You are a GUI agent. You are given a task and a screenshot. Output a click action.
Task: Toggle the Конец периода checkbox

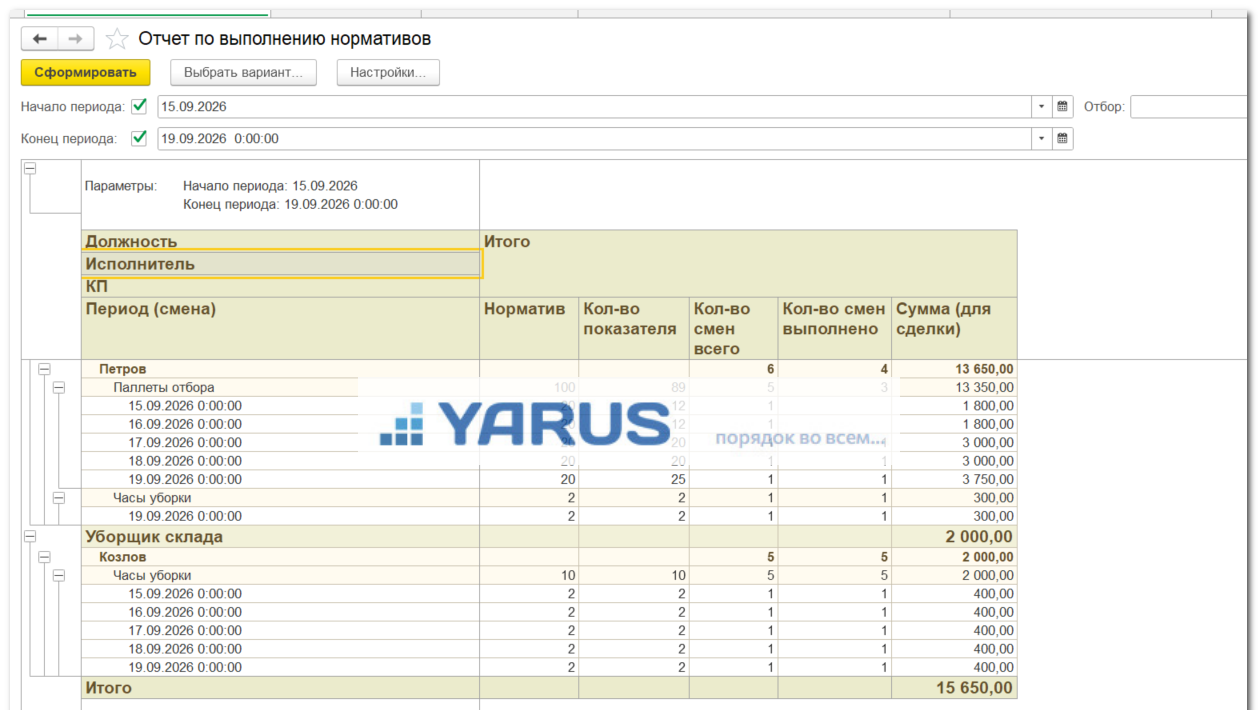[139, 138]
